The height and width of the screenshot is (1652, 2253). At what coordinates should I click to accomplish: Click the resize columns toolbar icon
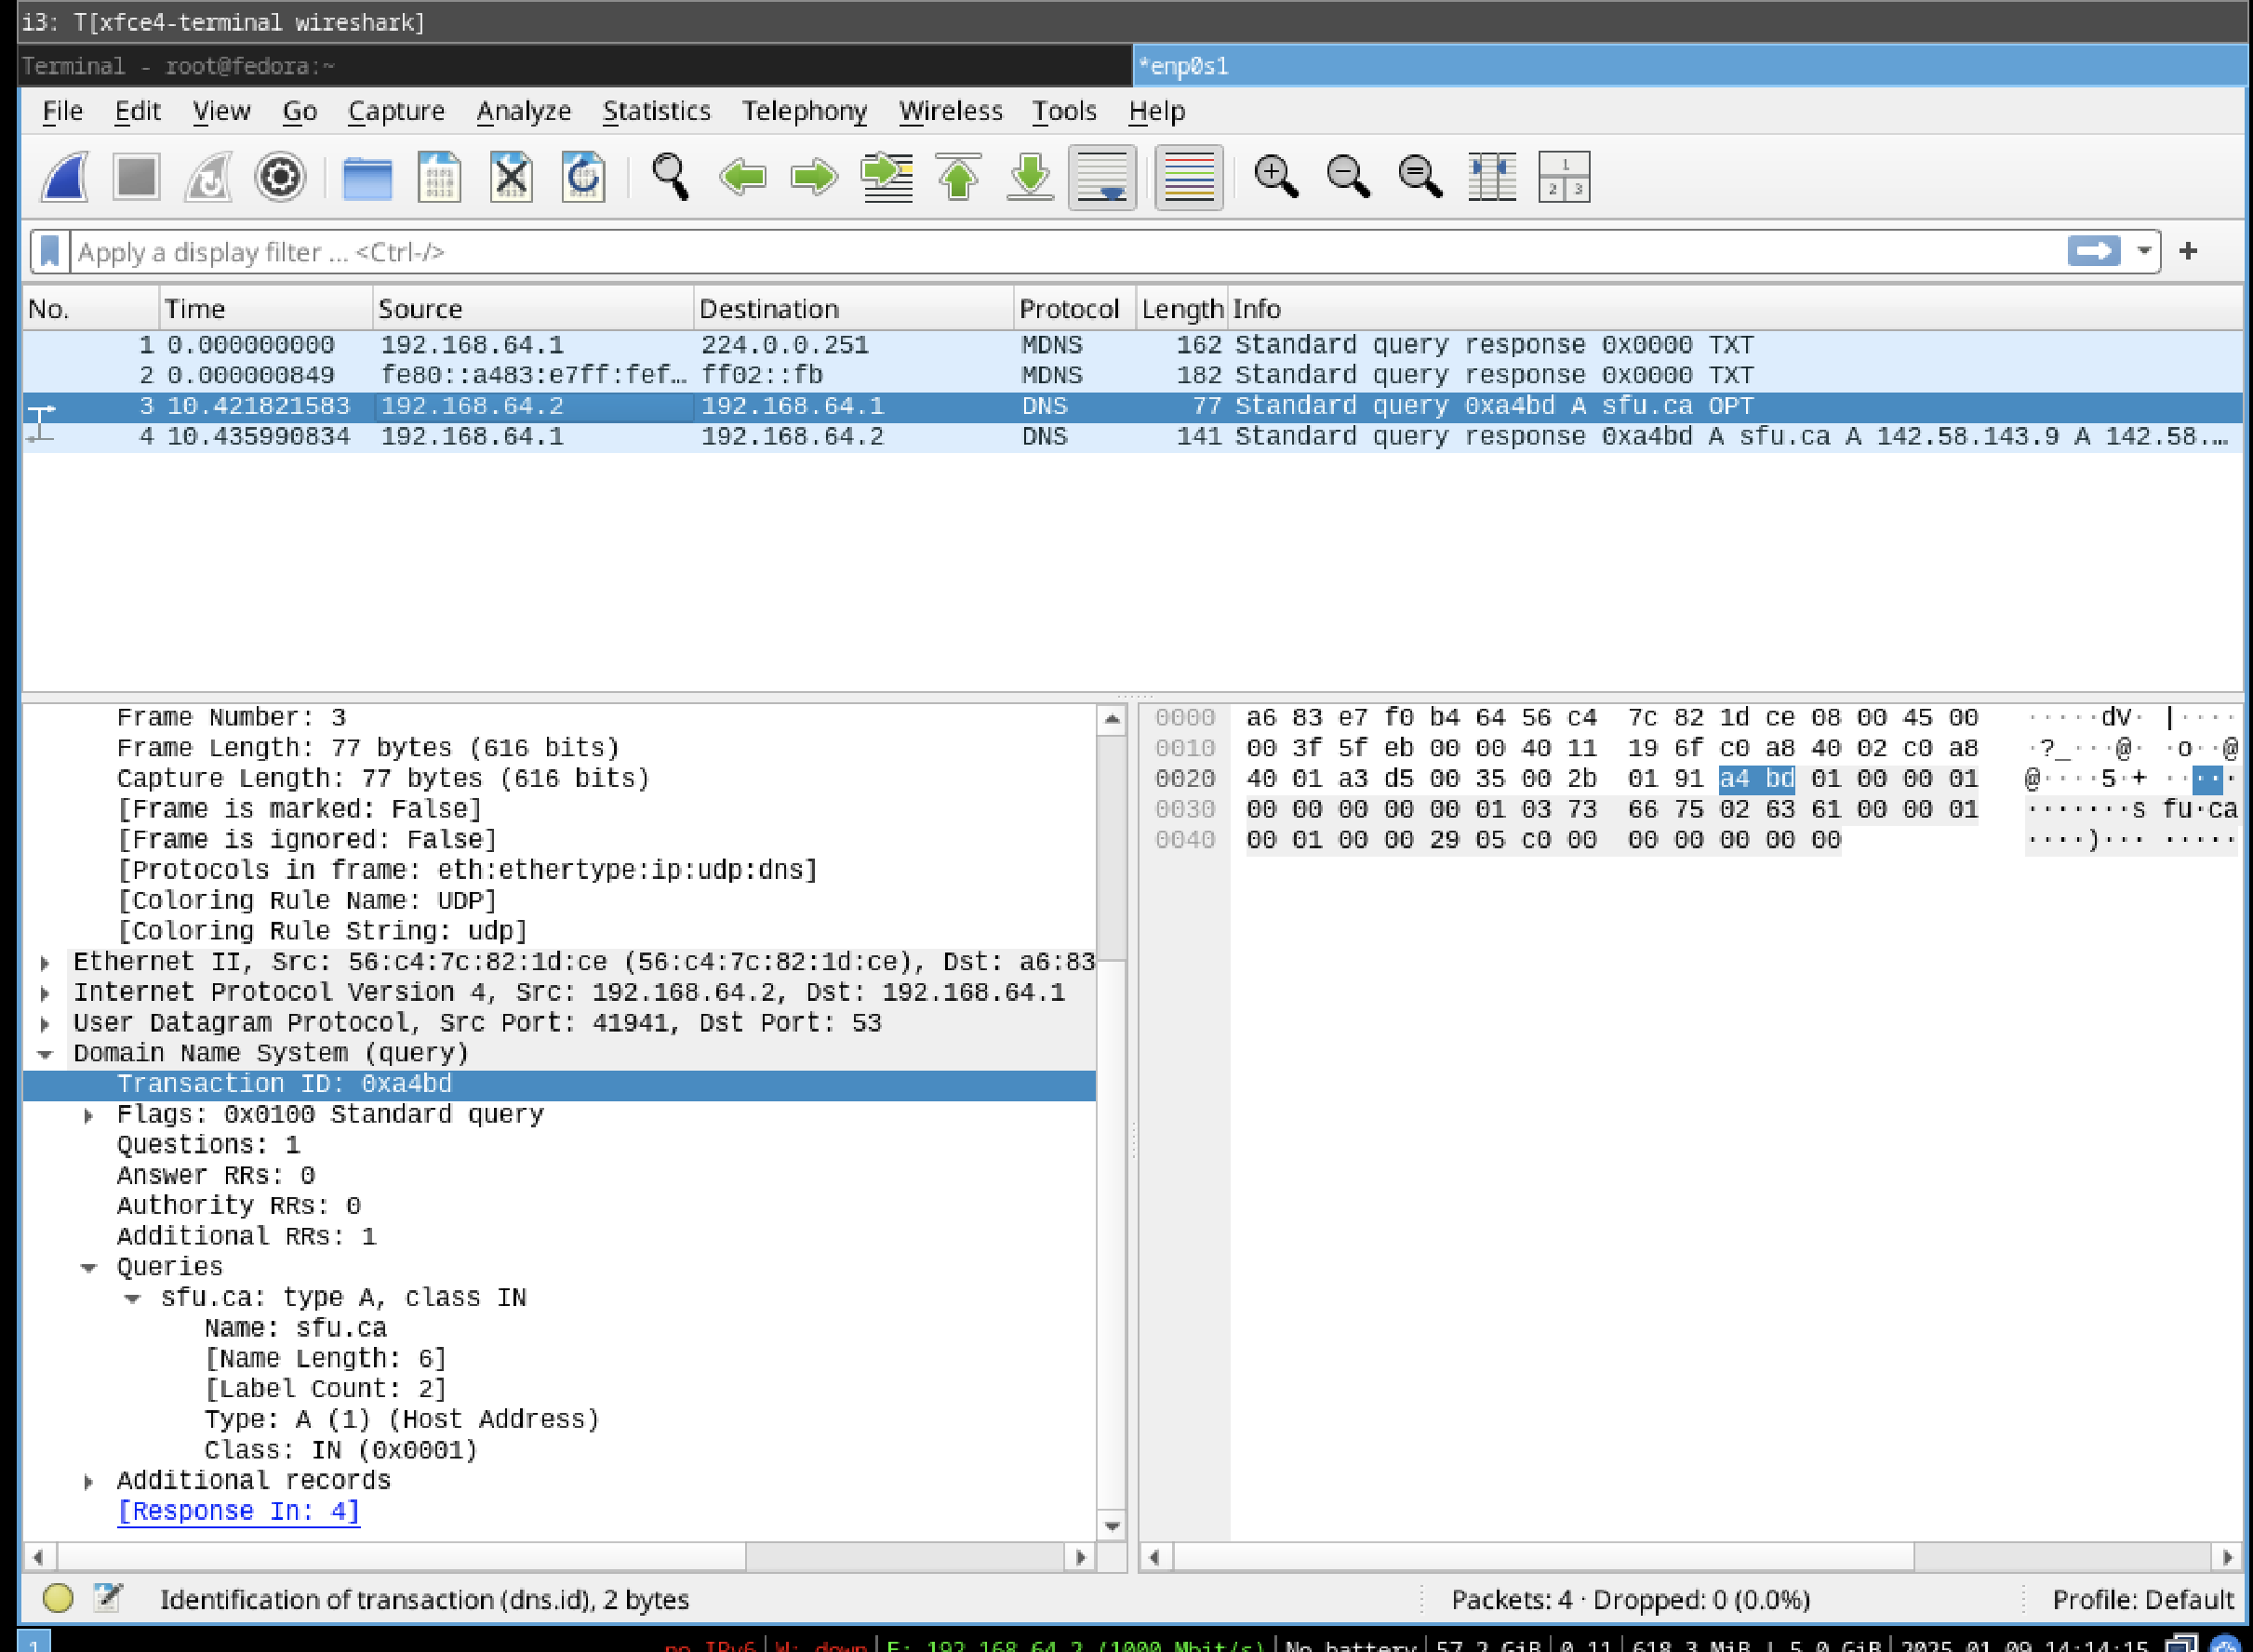click(1492, 177)
